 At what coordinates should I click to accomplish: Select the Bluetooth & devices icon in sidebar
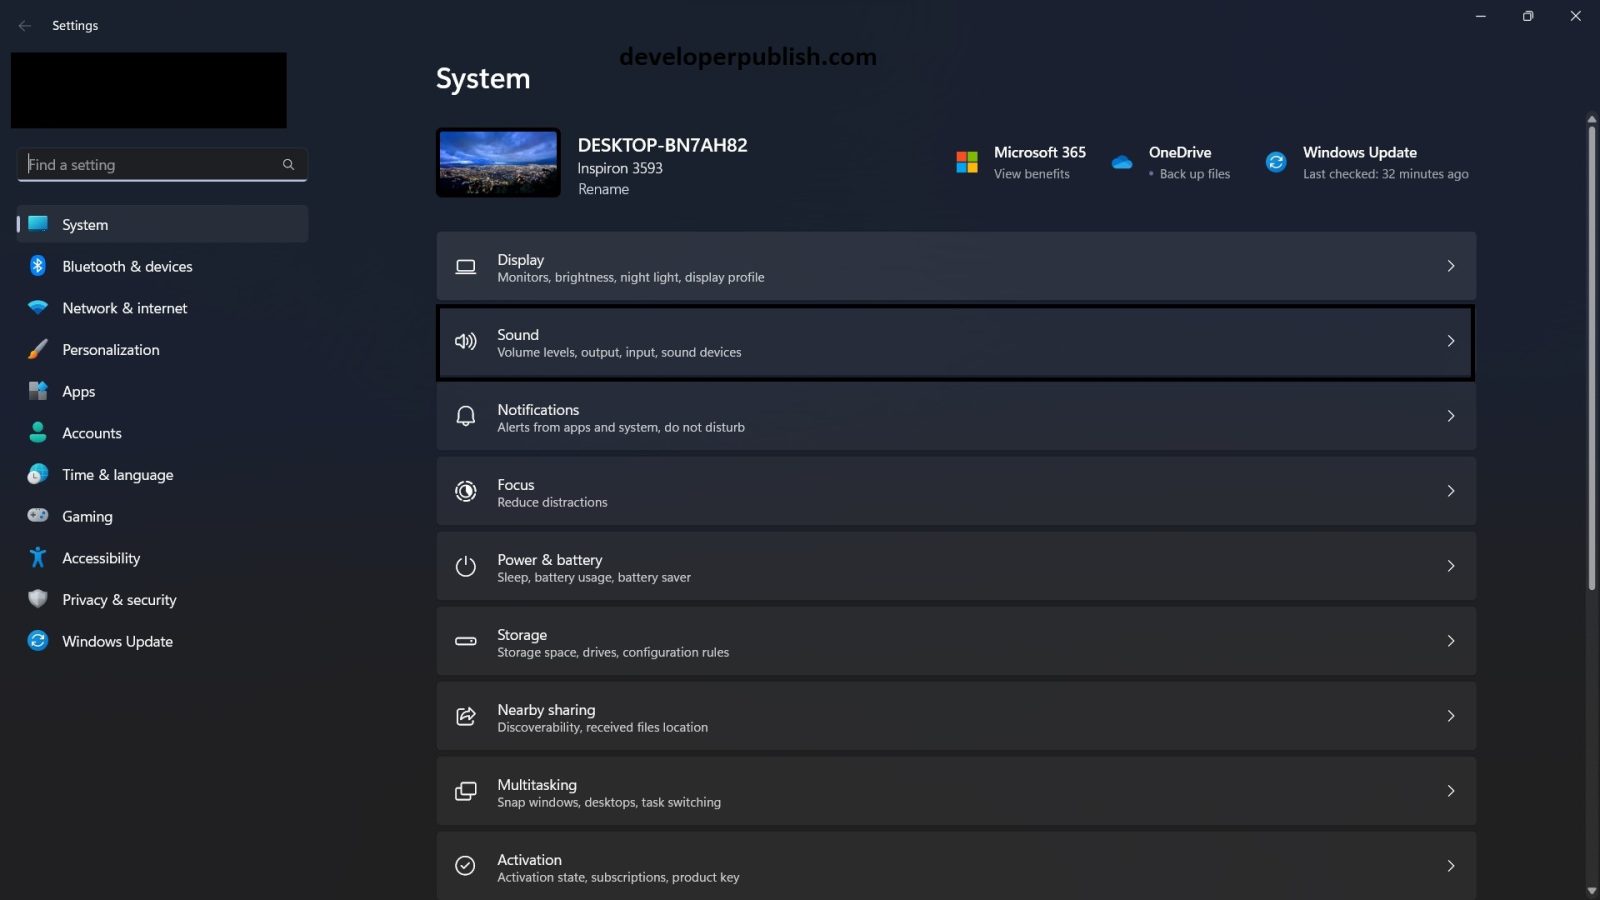click(37, 266)
